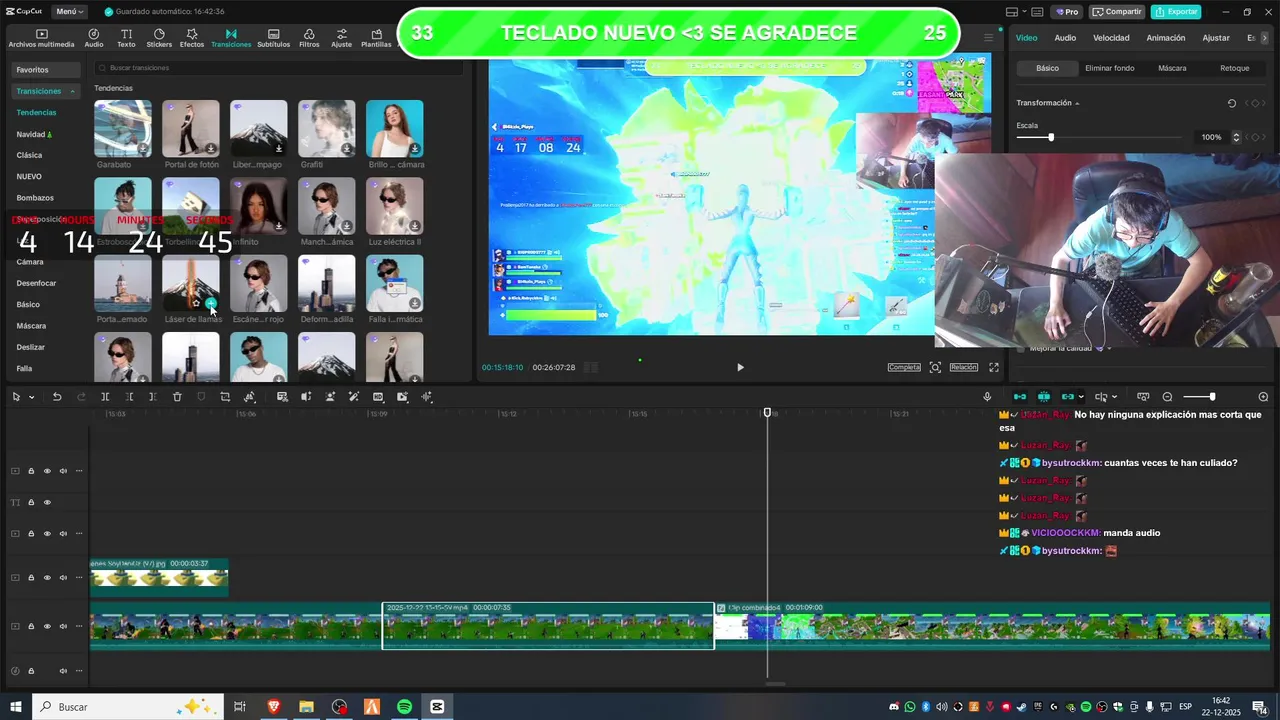Viewport: 1280px width, 720px height.
Task: Click the focus frame icon beside Completa
Action: tap(935, 367)
